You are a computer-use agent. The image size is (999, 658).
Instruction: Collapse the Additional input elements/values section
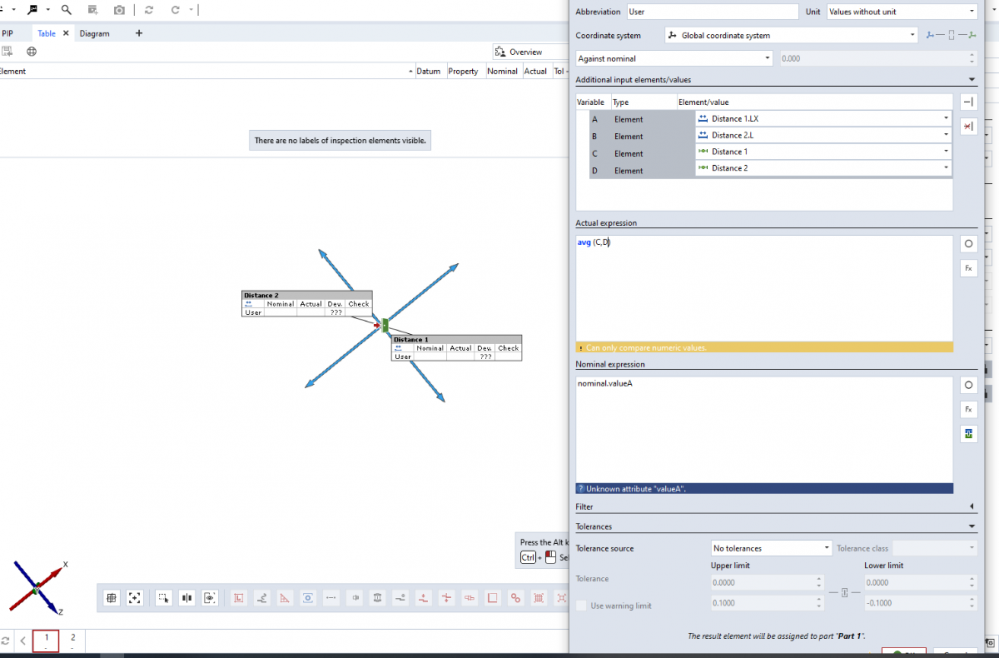pos(972,79)
